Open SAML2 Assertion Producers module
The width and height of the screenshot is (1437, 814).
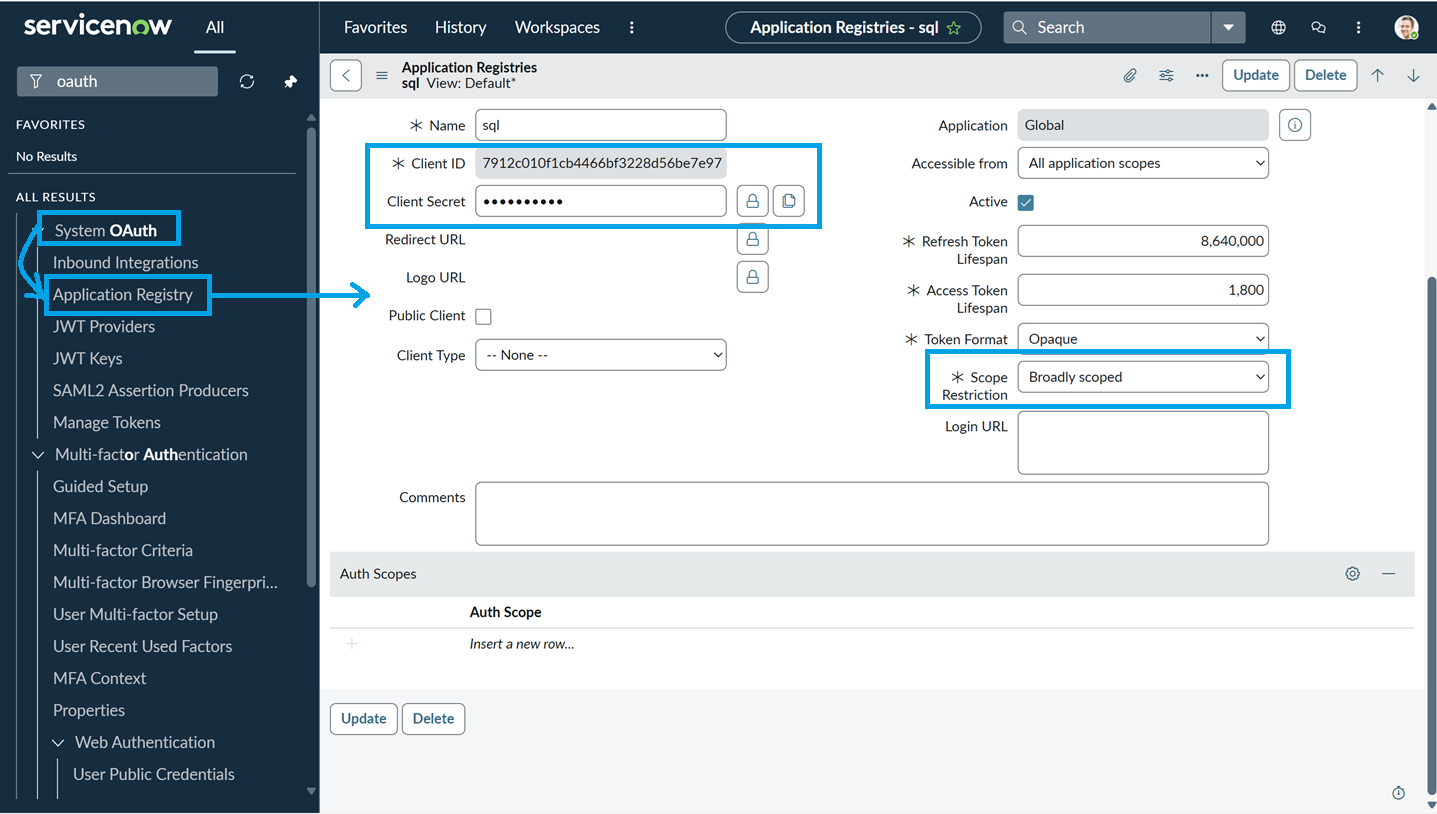coord(151,391)
